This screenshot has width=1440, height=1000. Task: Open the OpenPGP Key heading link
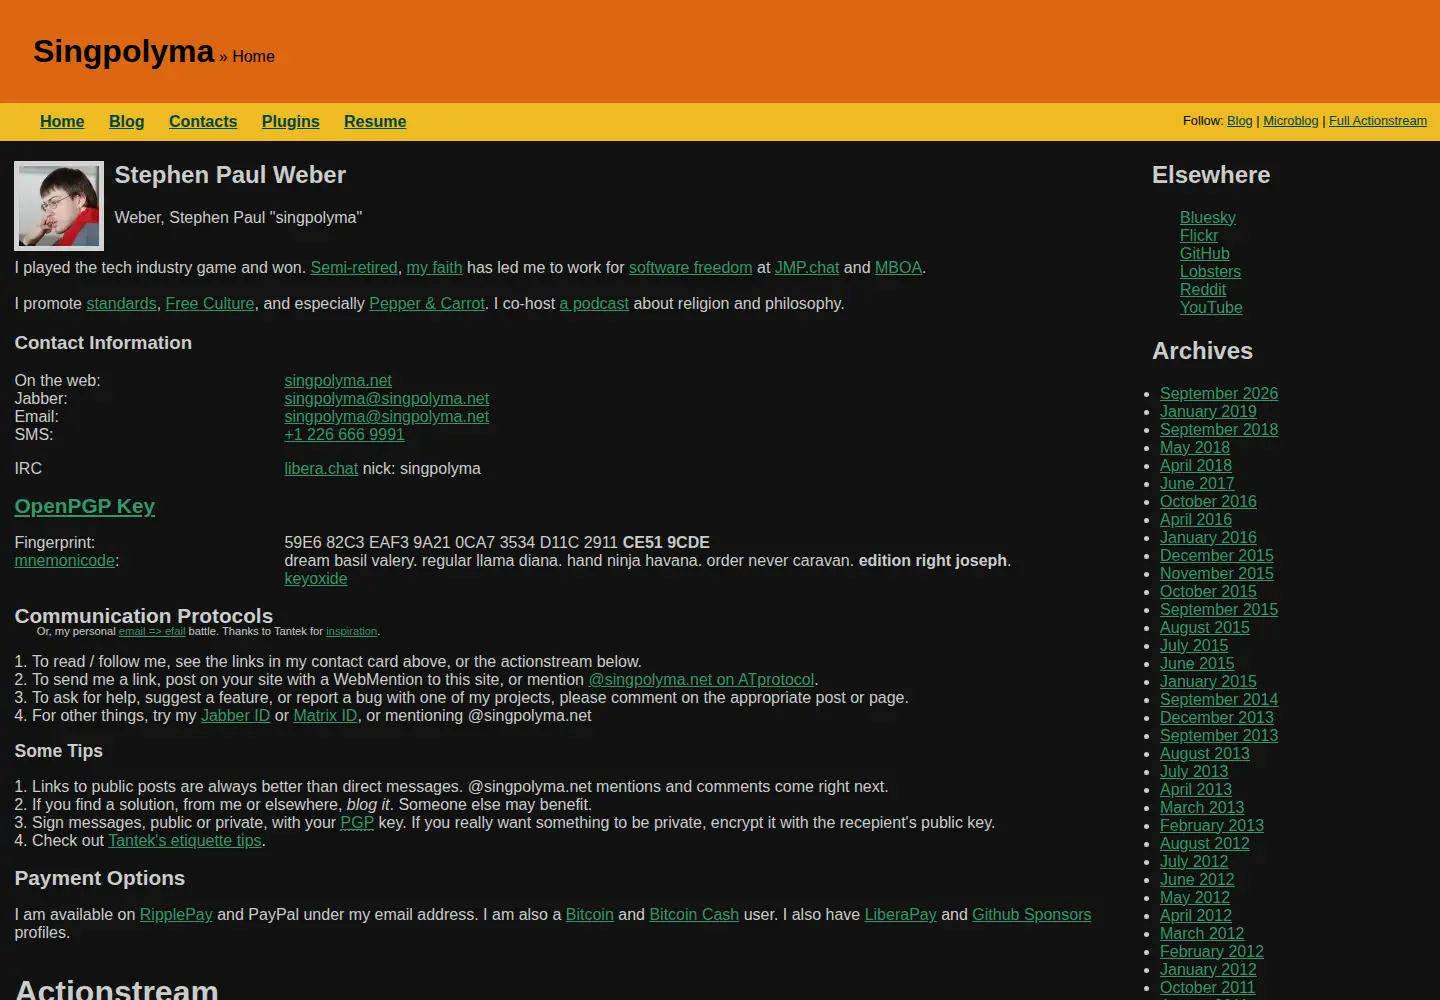click(x=85, y=506)
